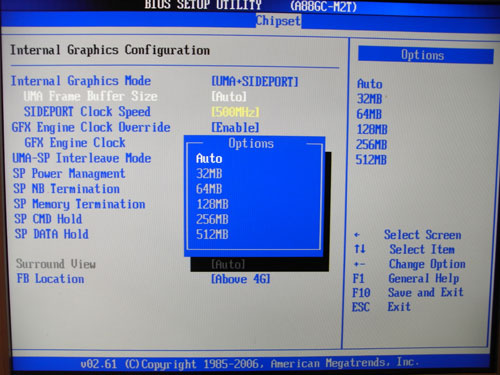The image size is (500, 375).
Task: Select SIDEPORT Clock Speed setting
Action: [87, 112]
